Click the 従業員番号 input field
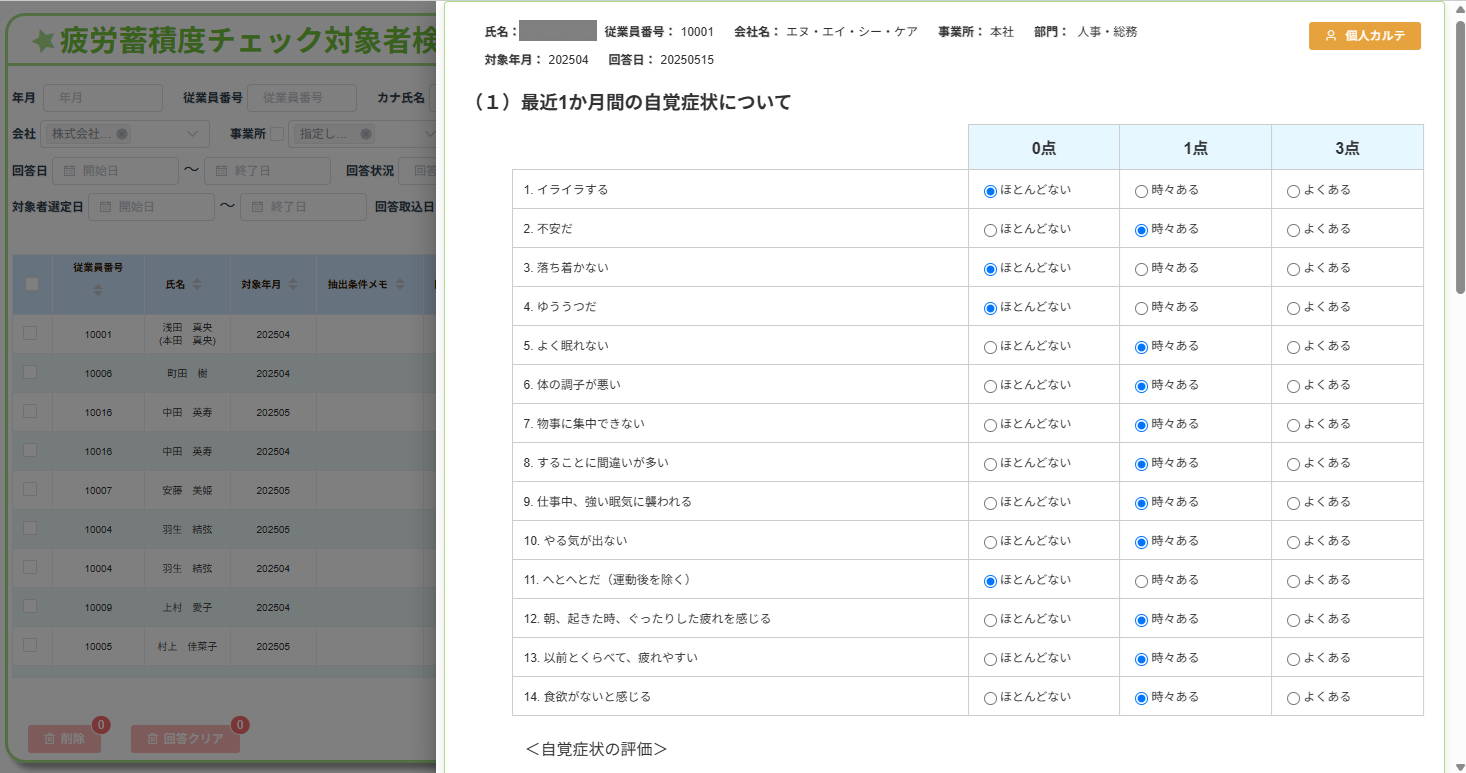Viewport: 1466px width, 773px height. pos(302,98)
